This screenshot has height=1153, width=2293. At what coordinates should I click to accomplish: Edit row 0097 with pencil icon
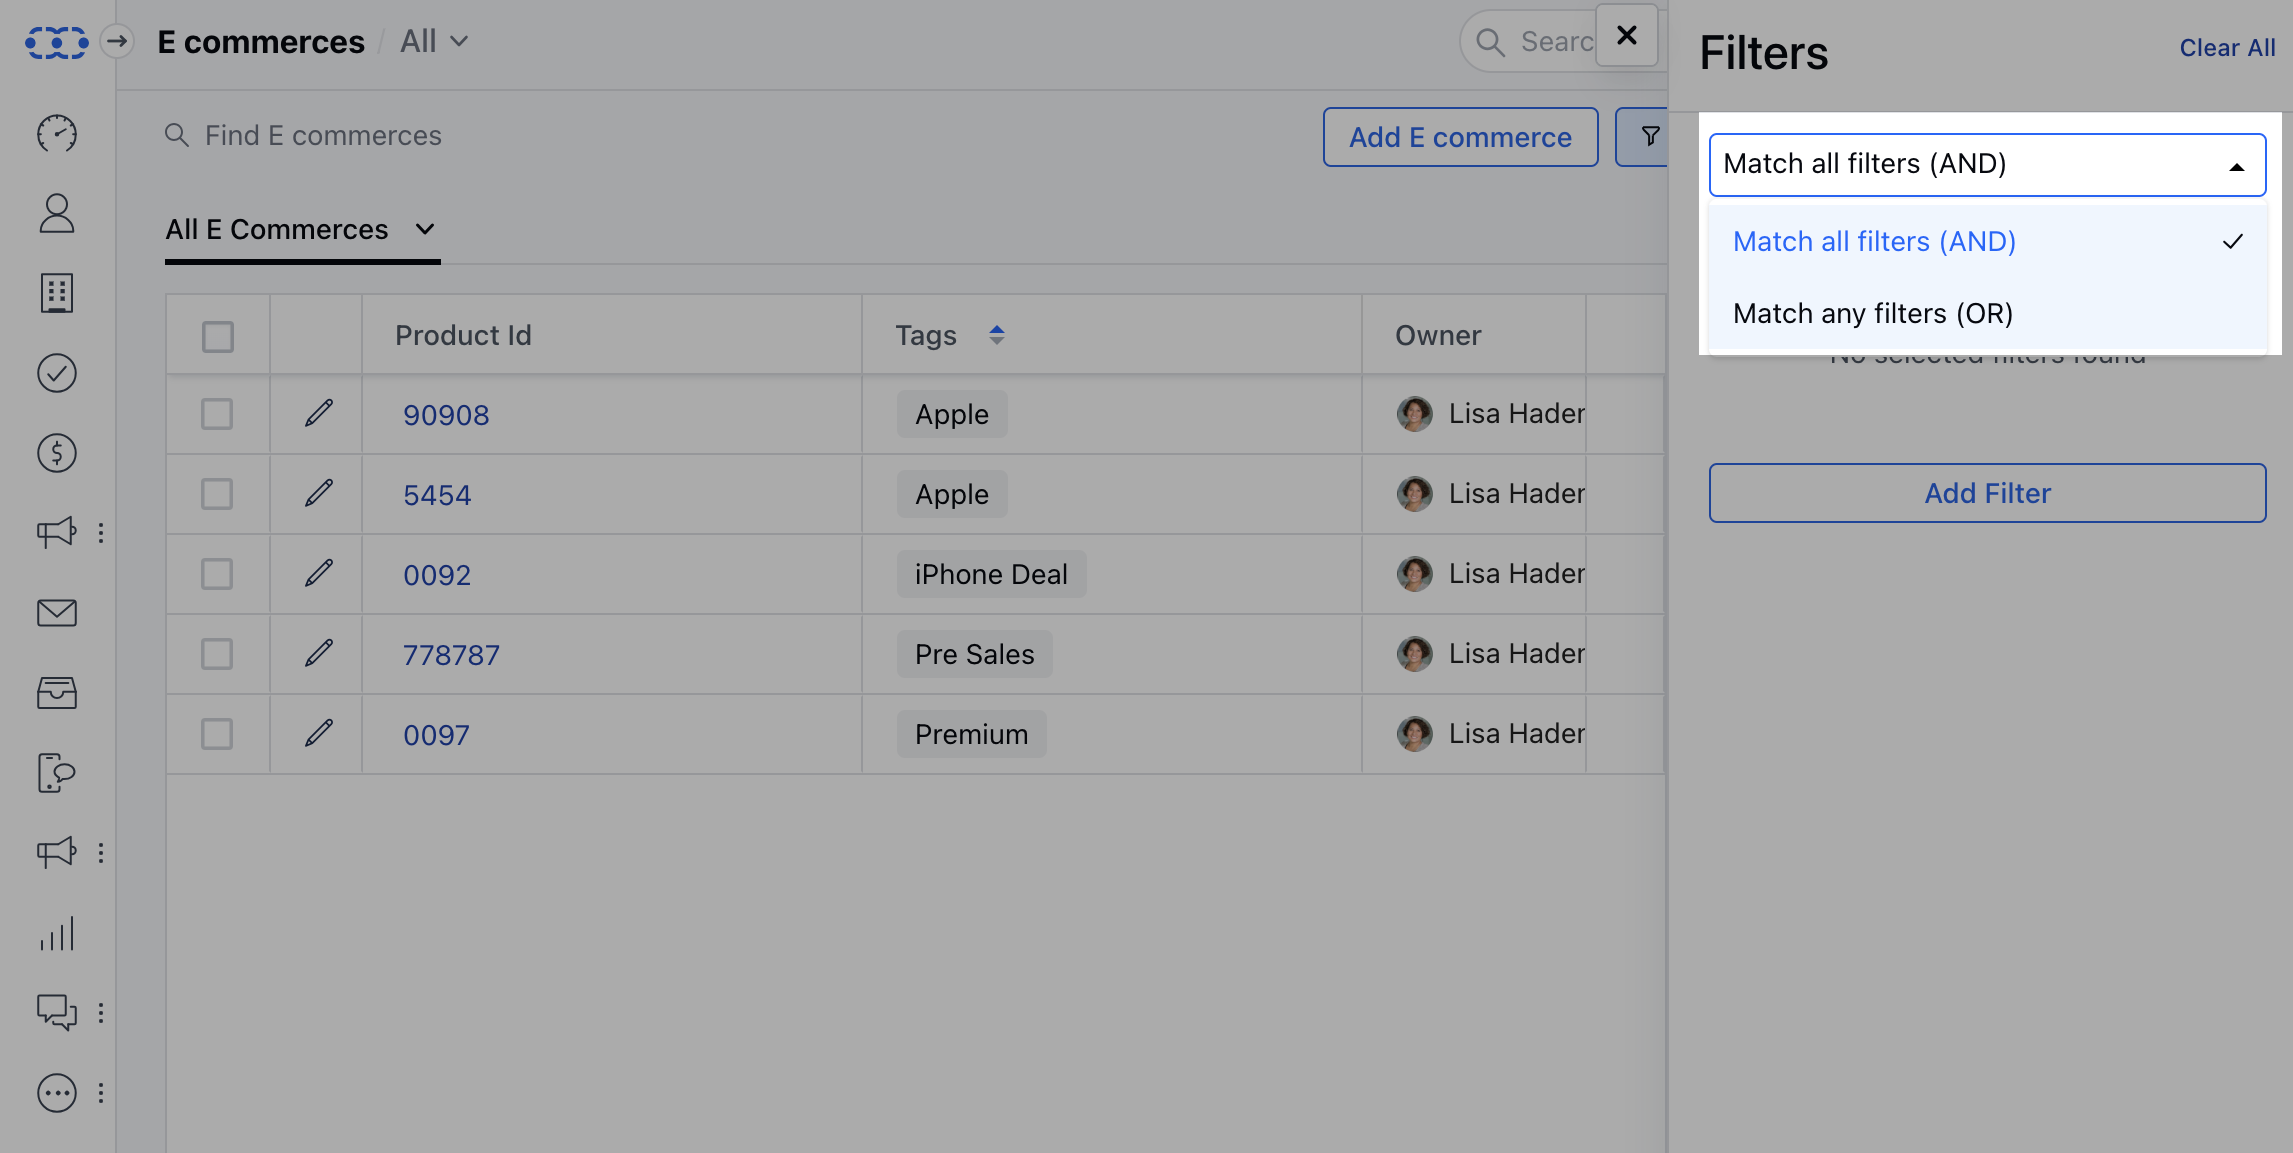pos(319,733)
